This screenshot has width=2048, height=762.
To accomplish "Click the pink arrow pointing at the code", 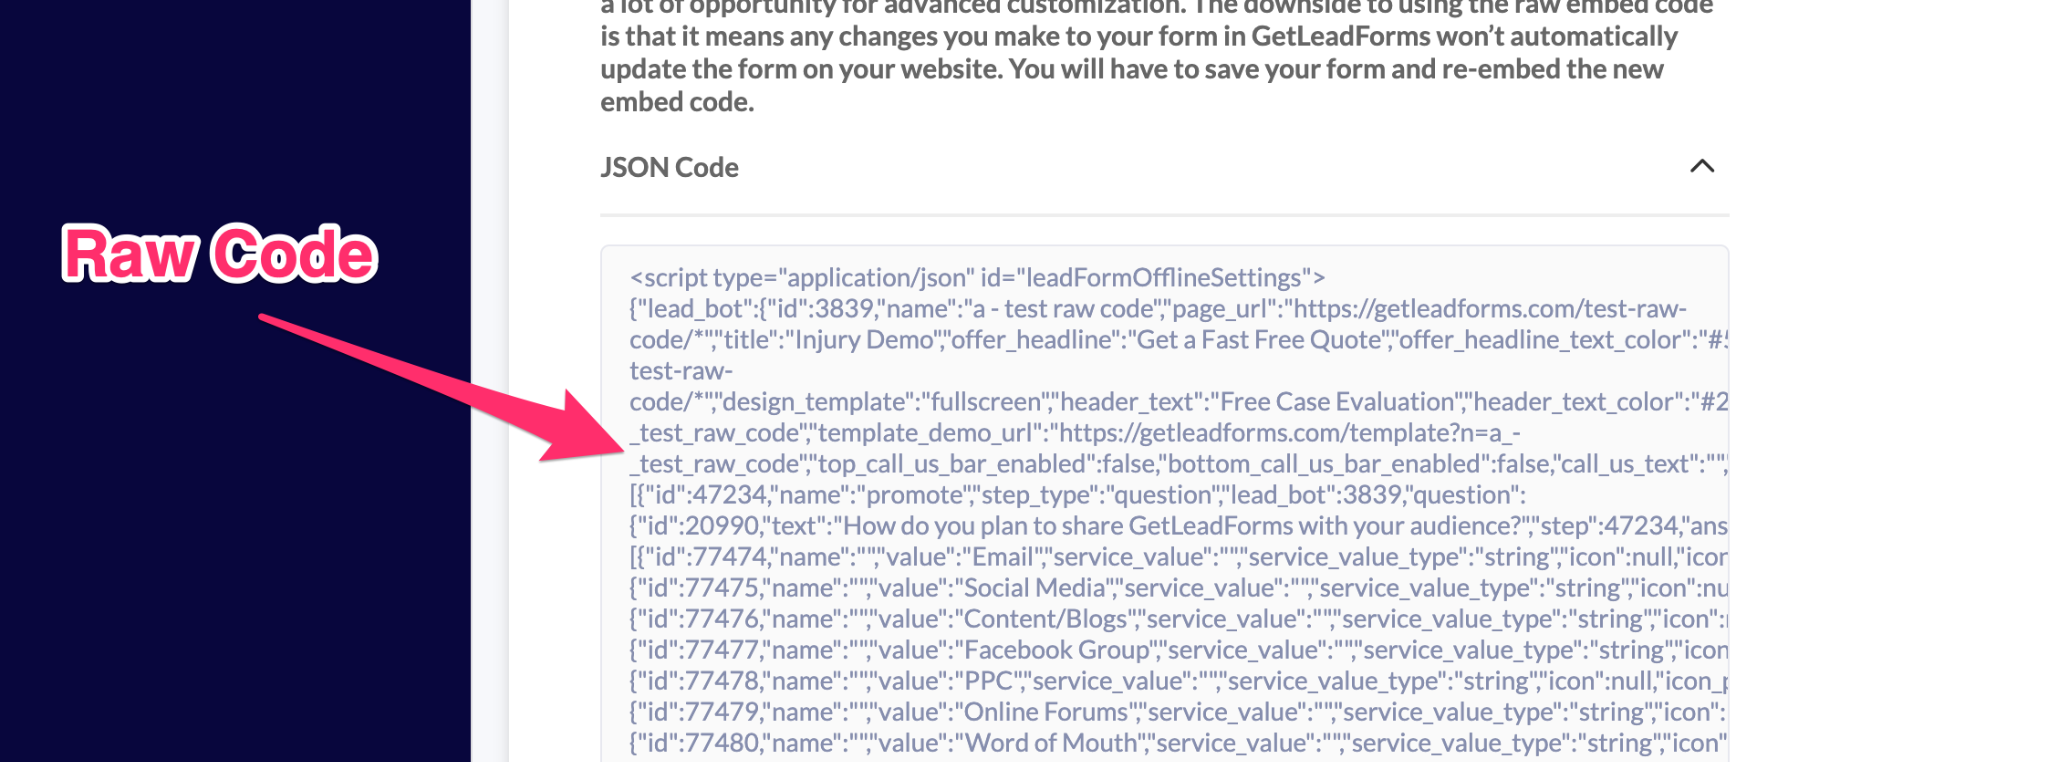I will point(450,390).
